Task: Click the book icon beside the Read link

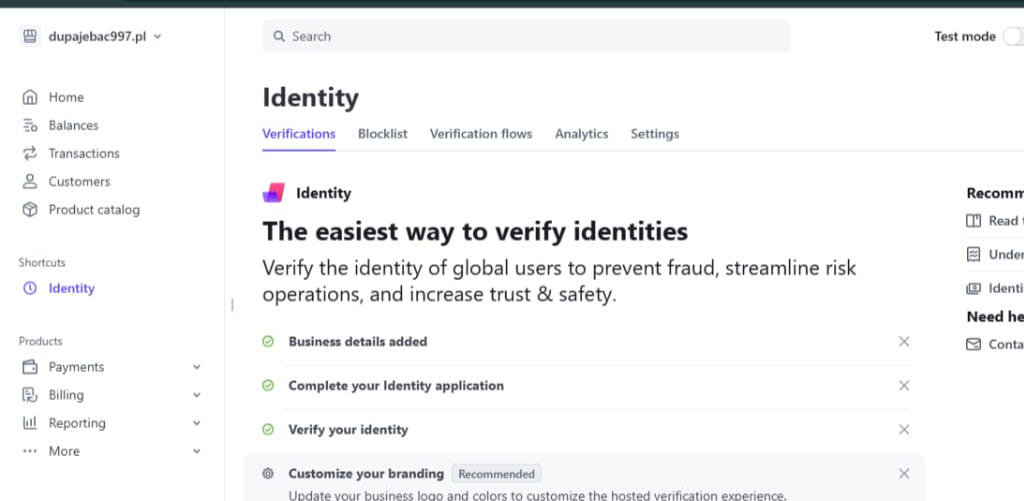Action: pyautogui.click(x=974, y=221)
